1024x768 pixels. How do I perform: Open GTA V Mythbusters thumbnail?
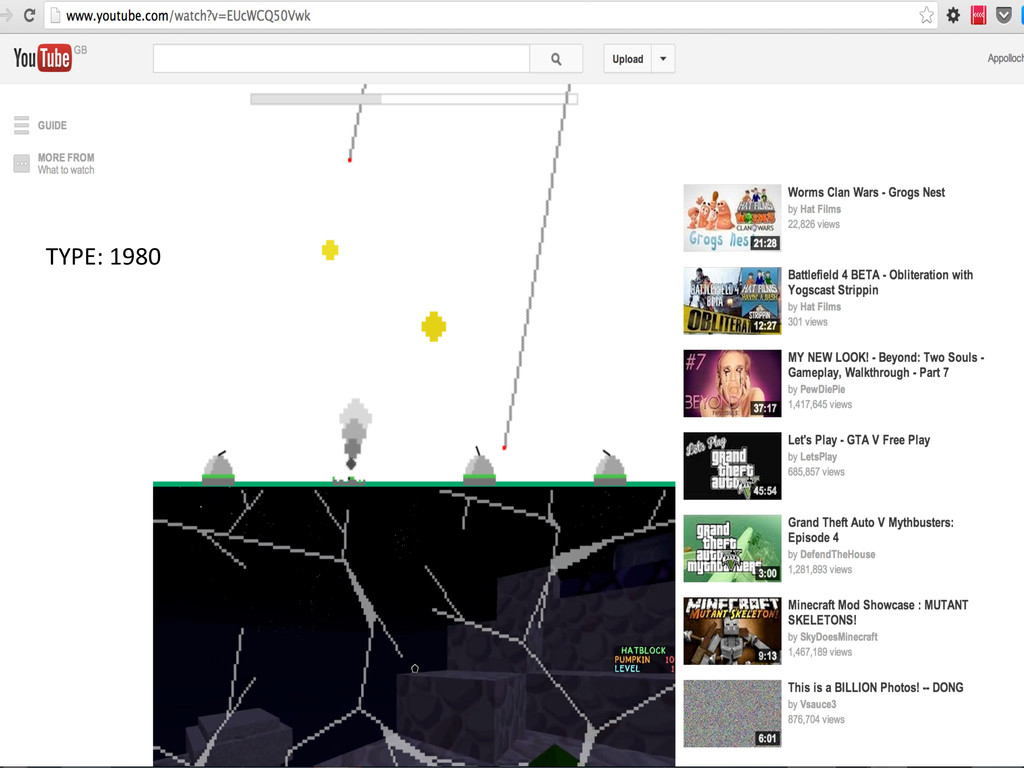pyautogui.click(x=732, y=548)
